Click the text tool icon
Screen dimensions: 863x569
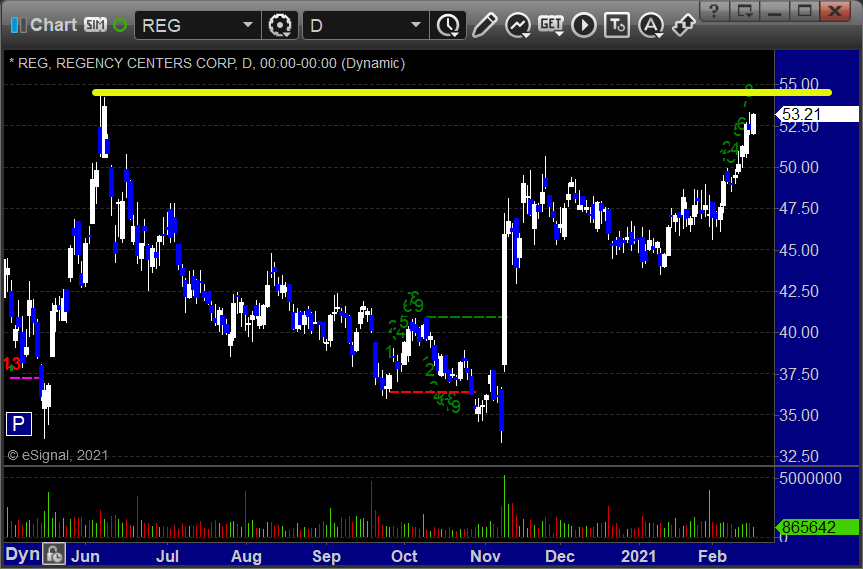pyautogui.click(x=617, y=25)
